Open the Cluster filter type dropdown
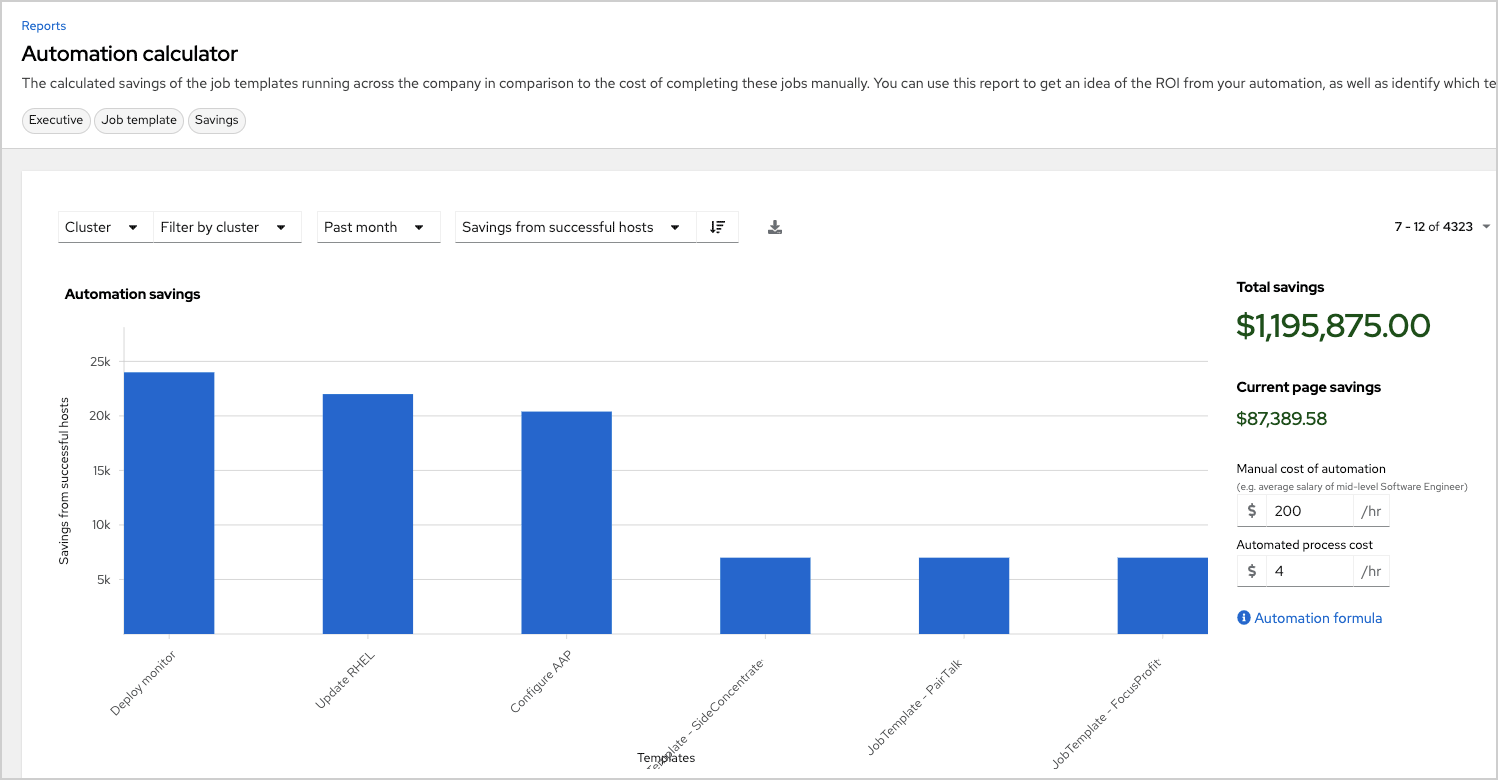Viewport: 1498px width, 780px height. [x=105, y=227]
